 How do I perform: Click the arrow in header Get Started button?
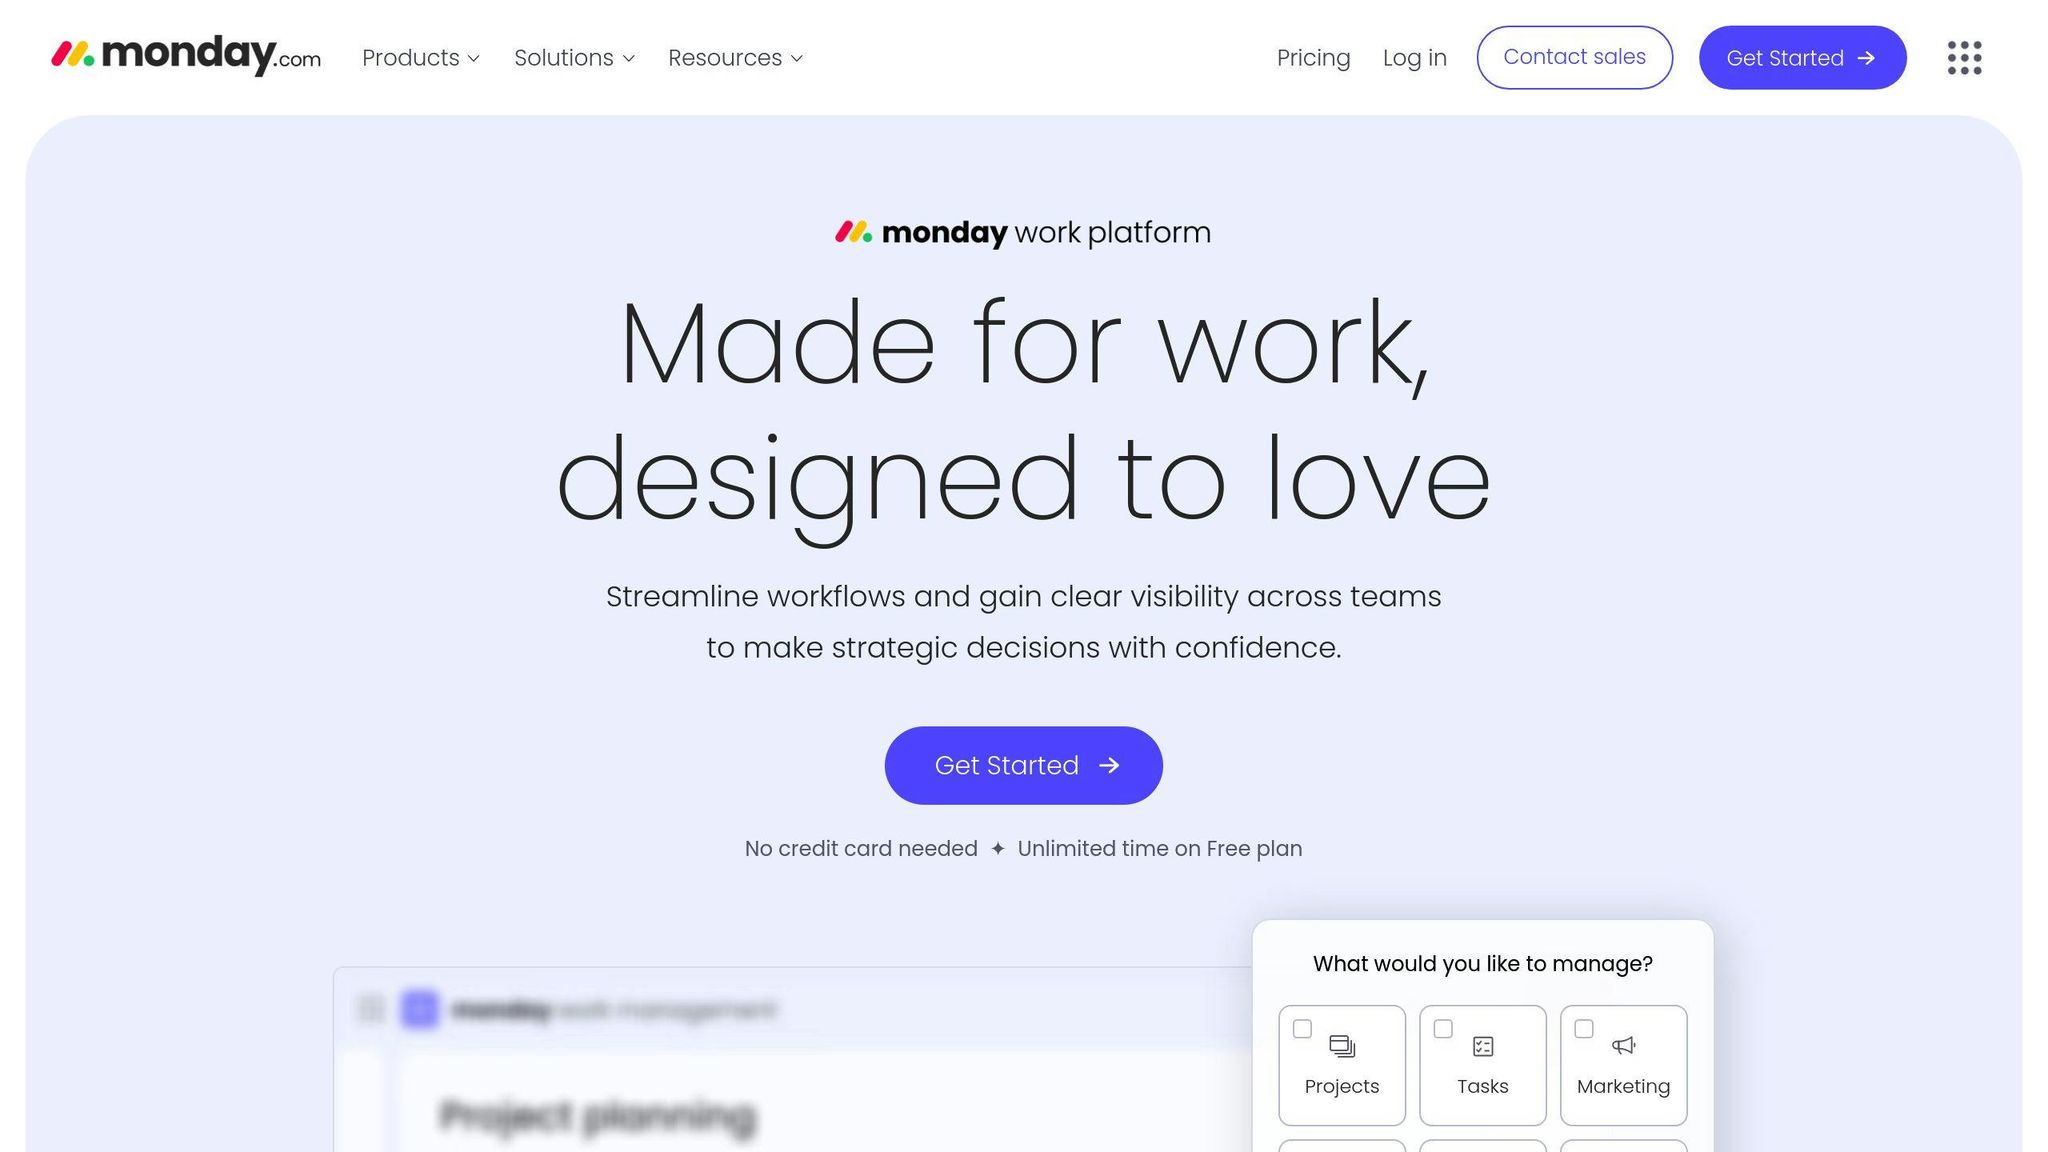coord(1866,58)
